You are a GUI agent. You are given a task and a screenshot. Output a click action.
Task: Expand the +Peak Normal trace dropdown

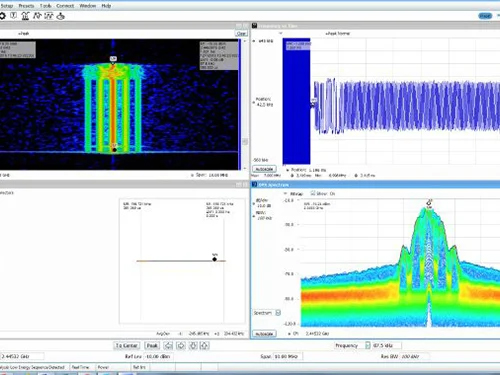pyautogui.click(x=280, y=33)
